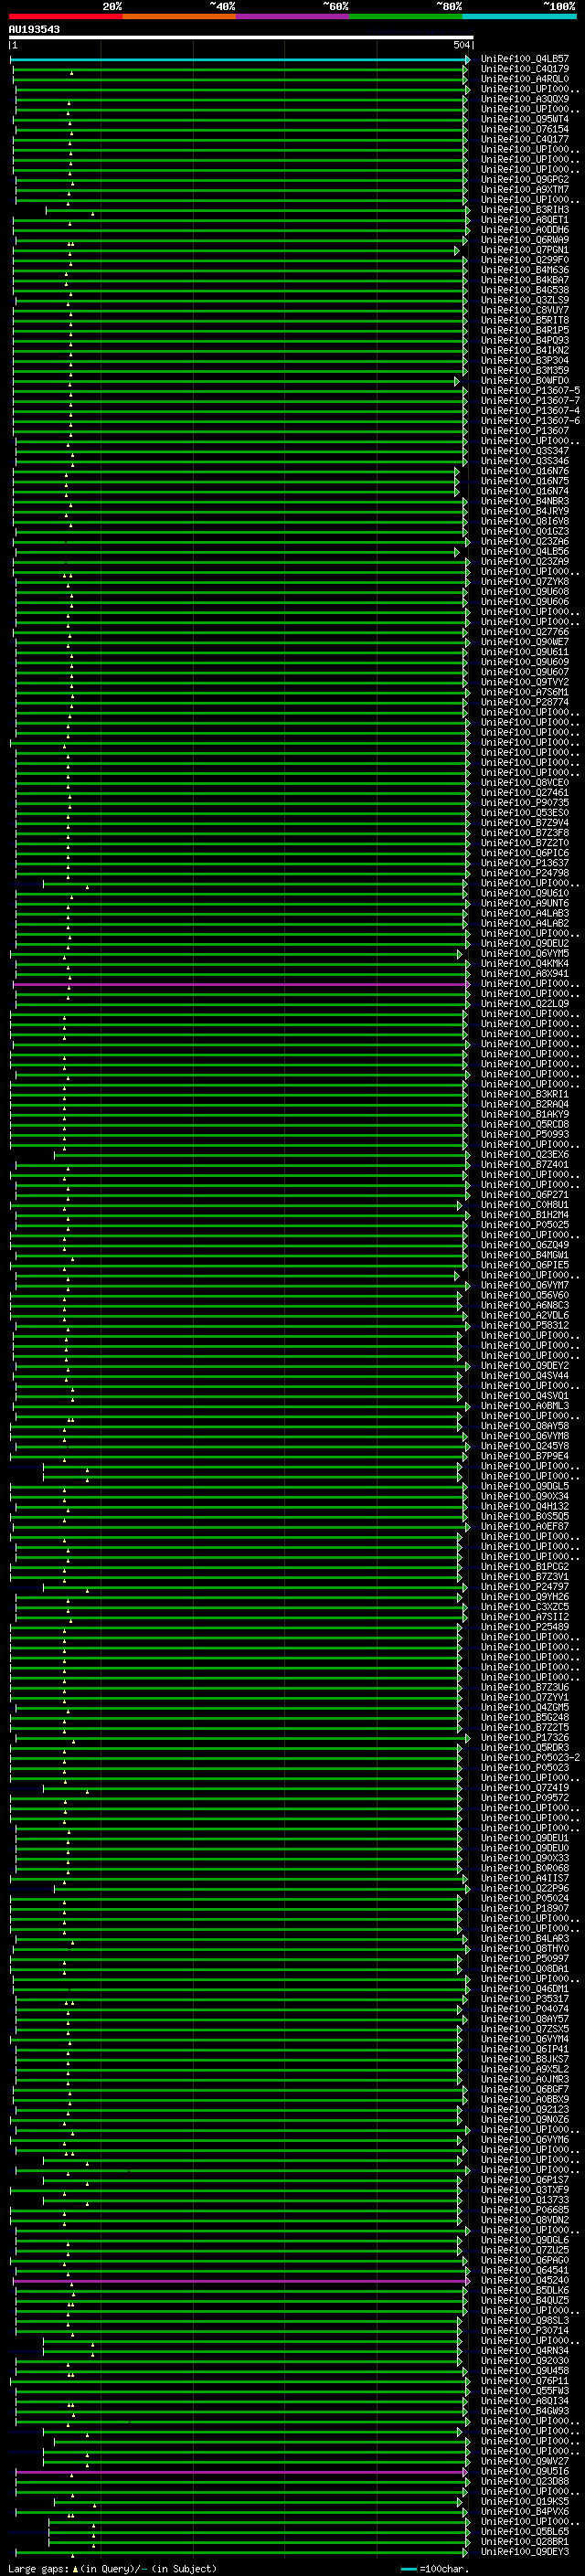
Task: Select entry UniRef100_Q7PGN1
Action: (x=525, y=250)
